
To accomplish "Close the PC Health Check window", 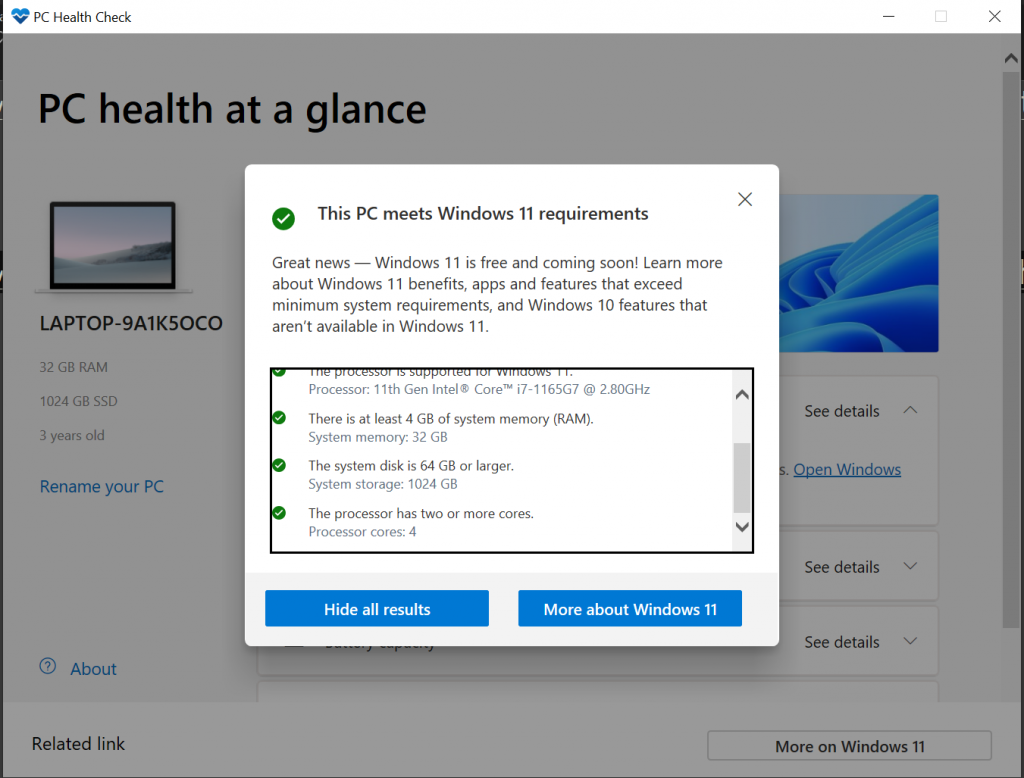I will pos(995,16).
